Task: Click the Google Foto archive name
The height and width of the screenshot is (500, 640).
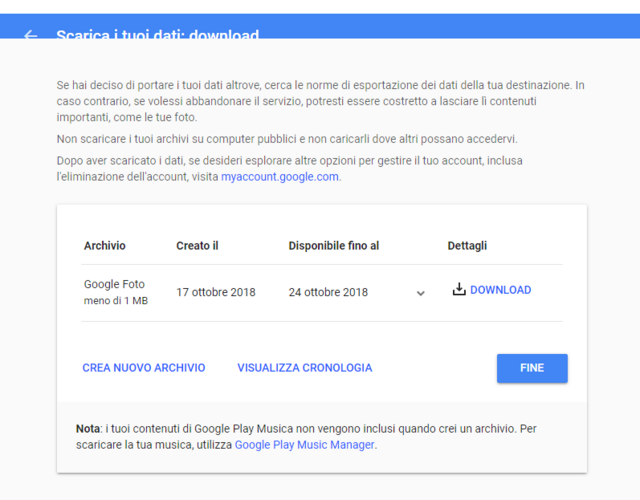Action: 114,284
